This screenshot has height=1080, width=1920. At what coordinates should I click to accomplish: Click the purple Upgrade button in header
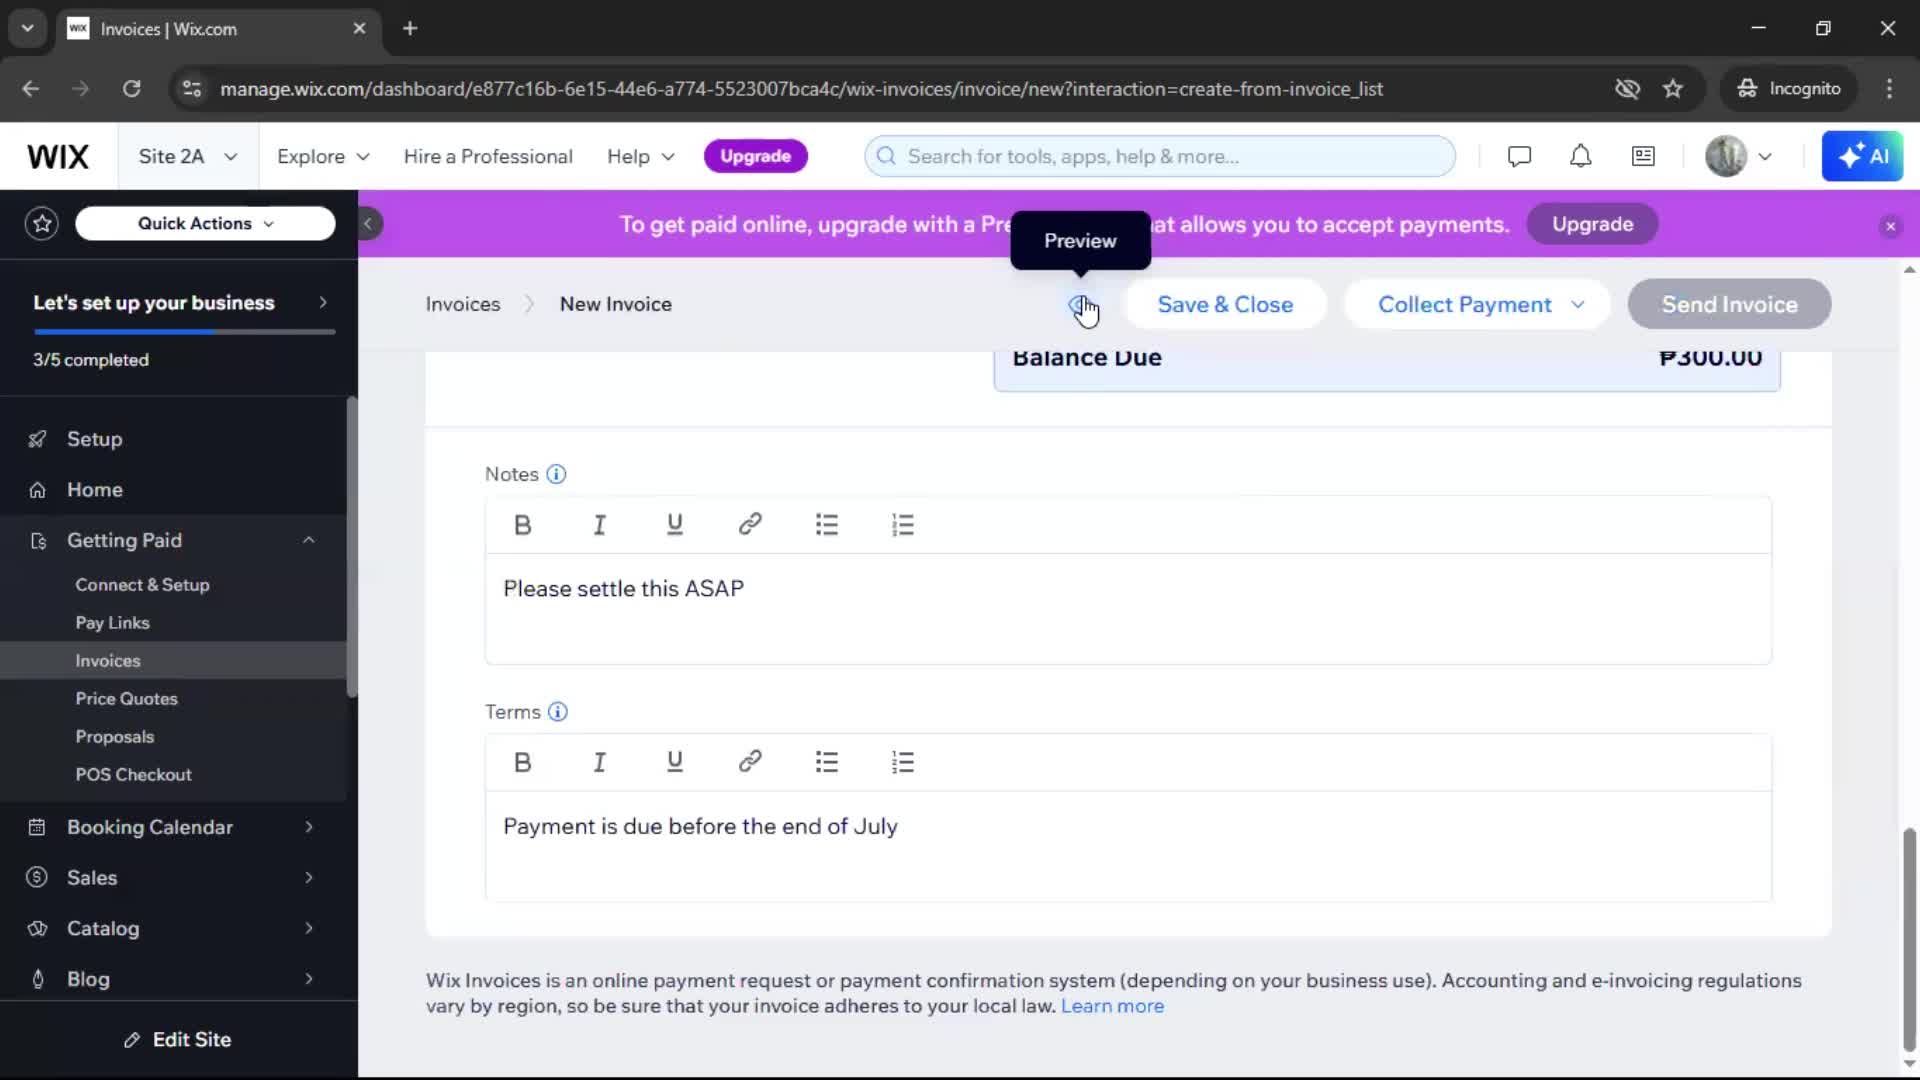point(755,156)
